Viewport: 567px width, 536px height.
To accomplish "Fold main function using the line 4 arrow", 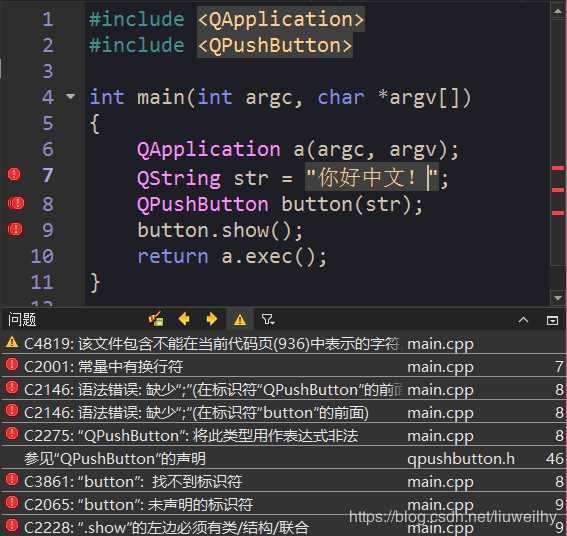I will [x=71, y=97].
